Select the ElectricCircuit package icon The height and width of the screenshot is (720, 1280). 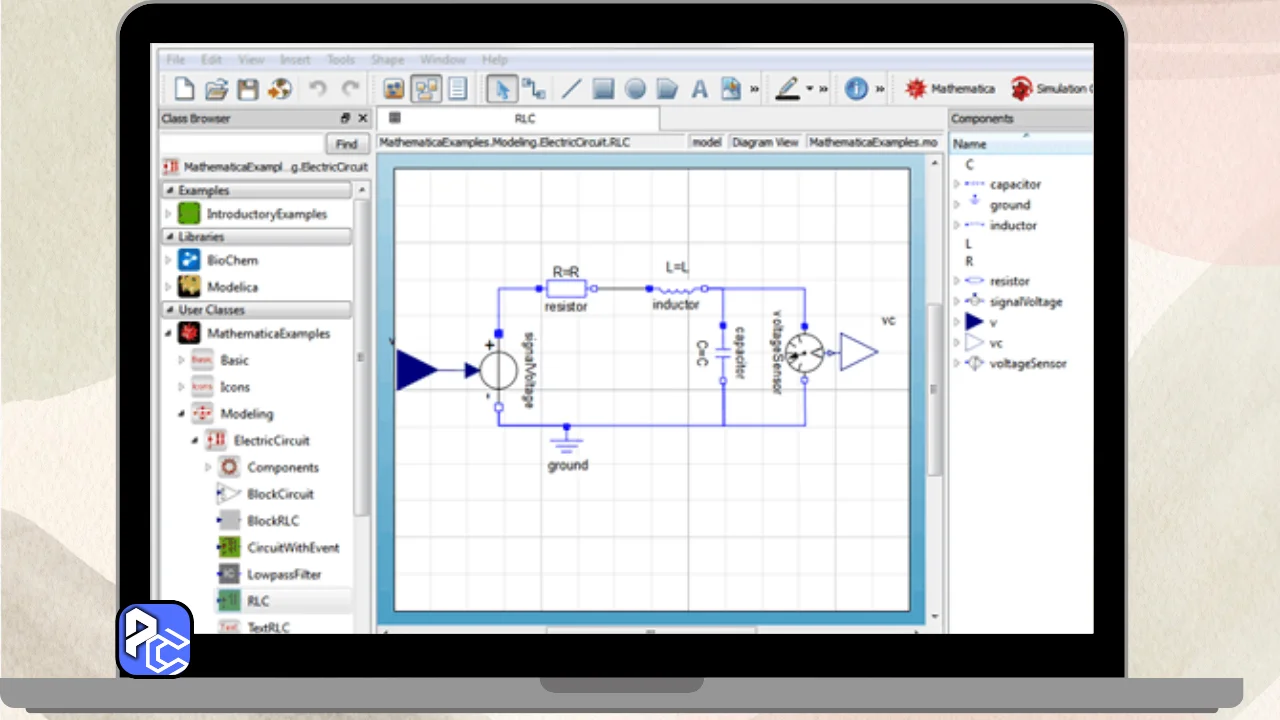(216, 440)
